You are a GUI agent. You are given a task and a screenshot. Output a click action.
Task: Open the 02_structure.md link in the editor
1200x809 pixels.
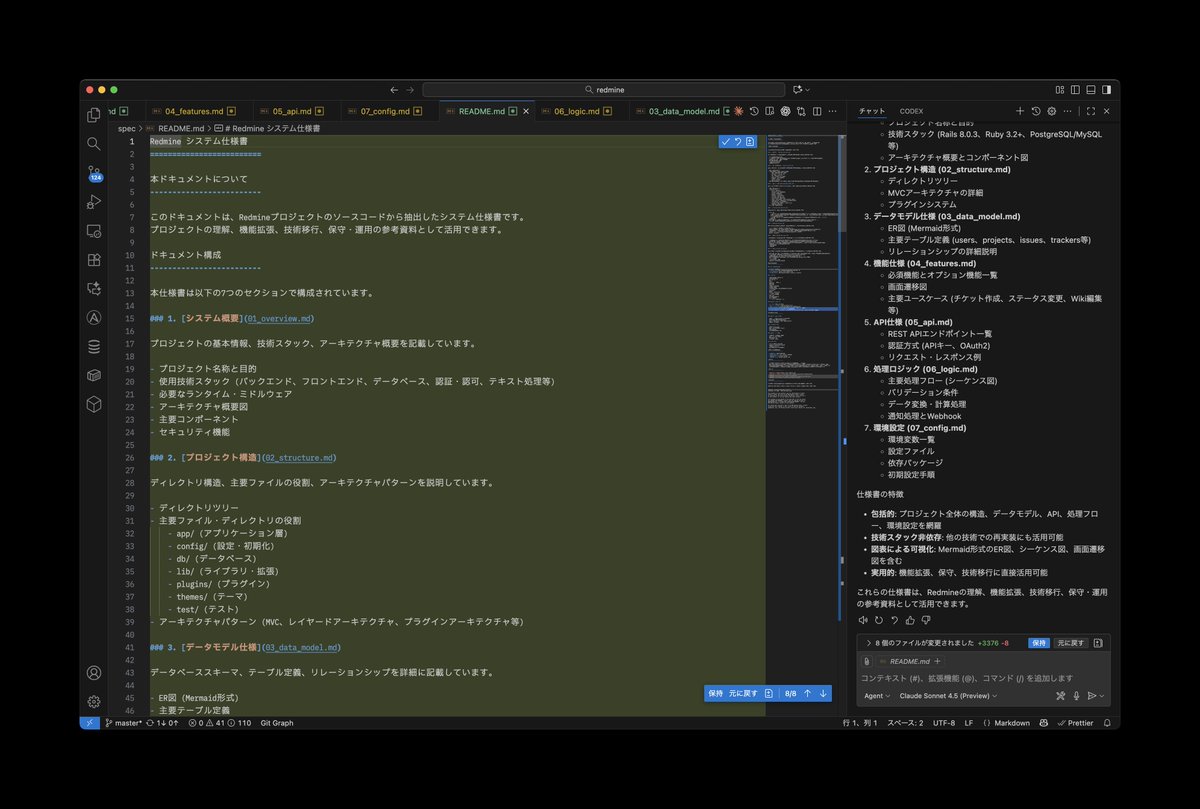[x=299, y=458]
